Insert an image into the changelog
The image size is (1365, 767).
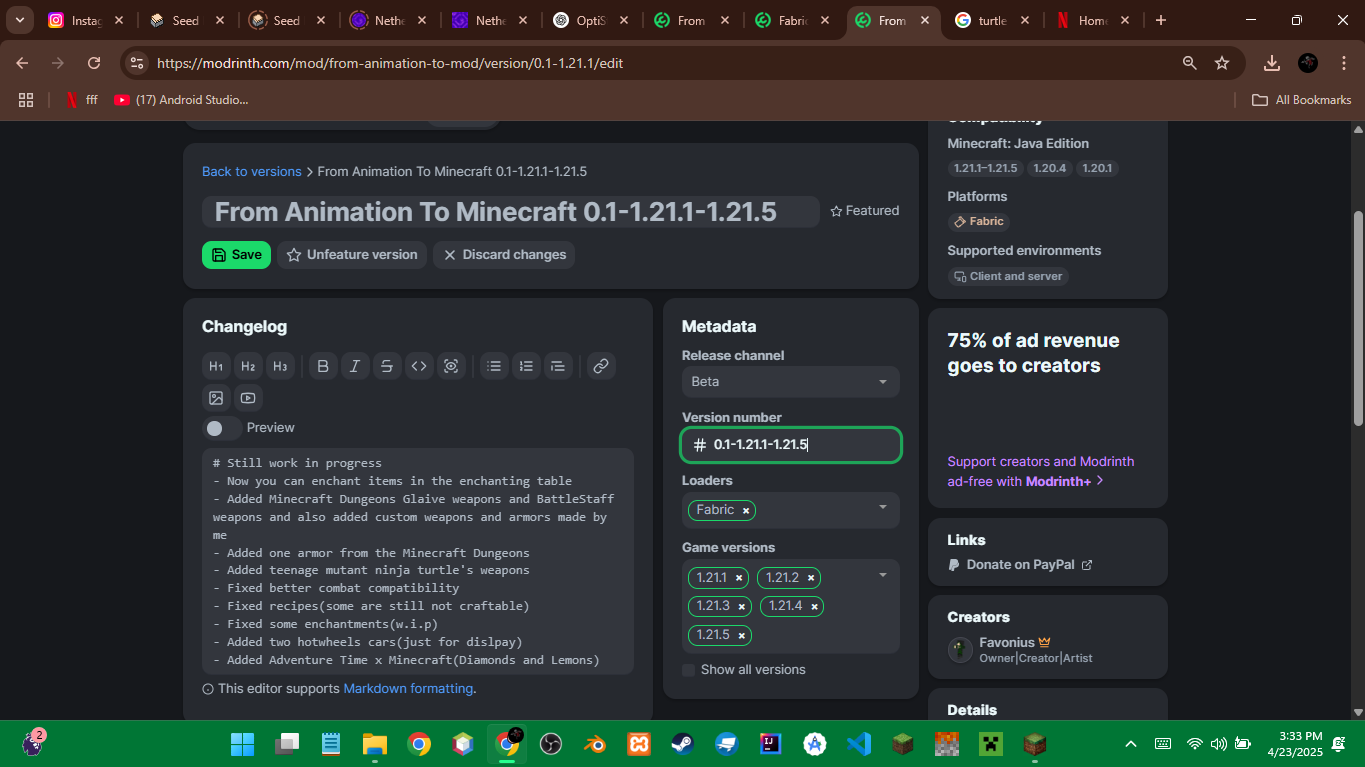coord(216,398)
